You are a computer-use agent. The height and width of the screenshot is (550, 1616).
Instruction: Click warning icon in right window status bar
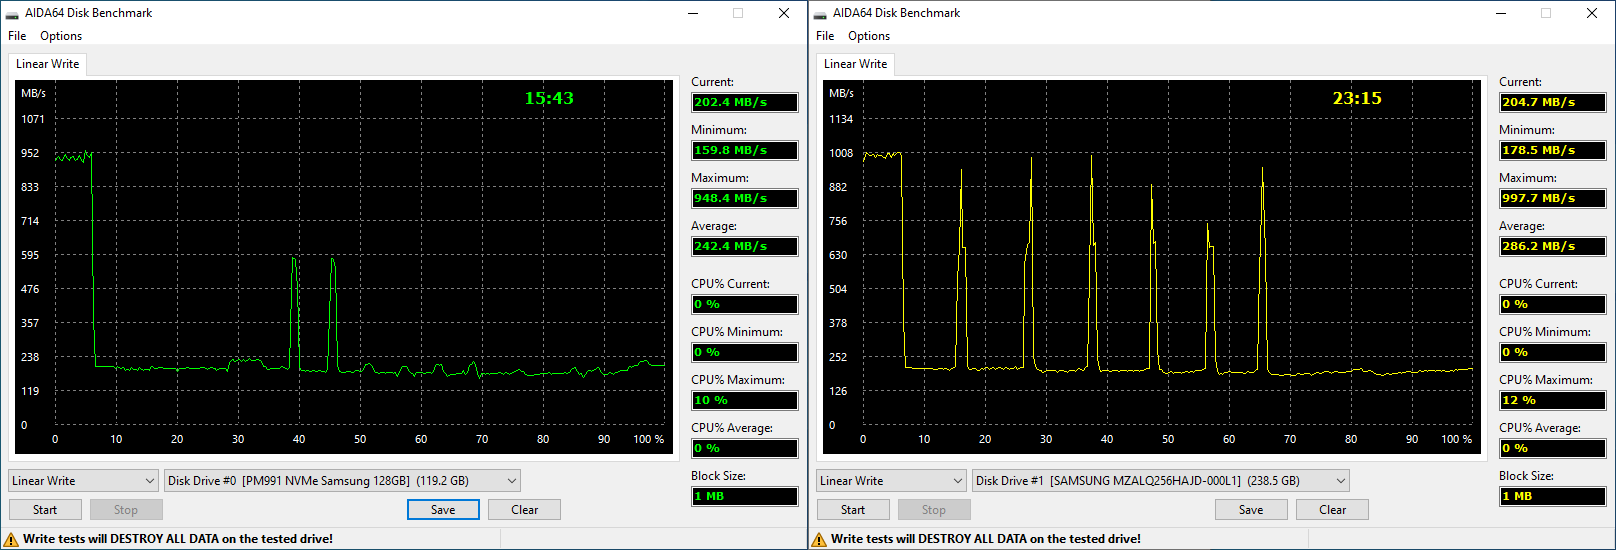pos(819,539)
